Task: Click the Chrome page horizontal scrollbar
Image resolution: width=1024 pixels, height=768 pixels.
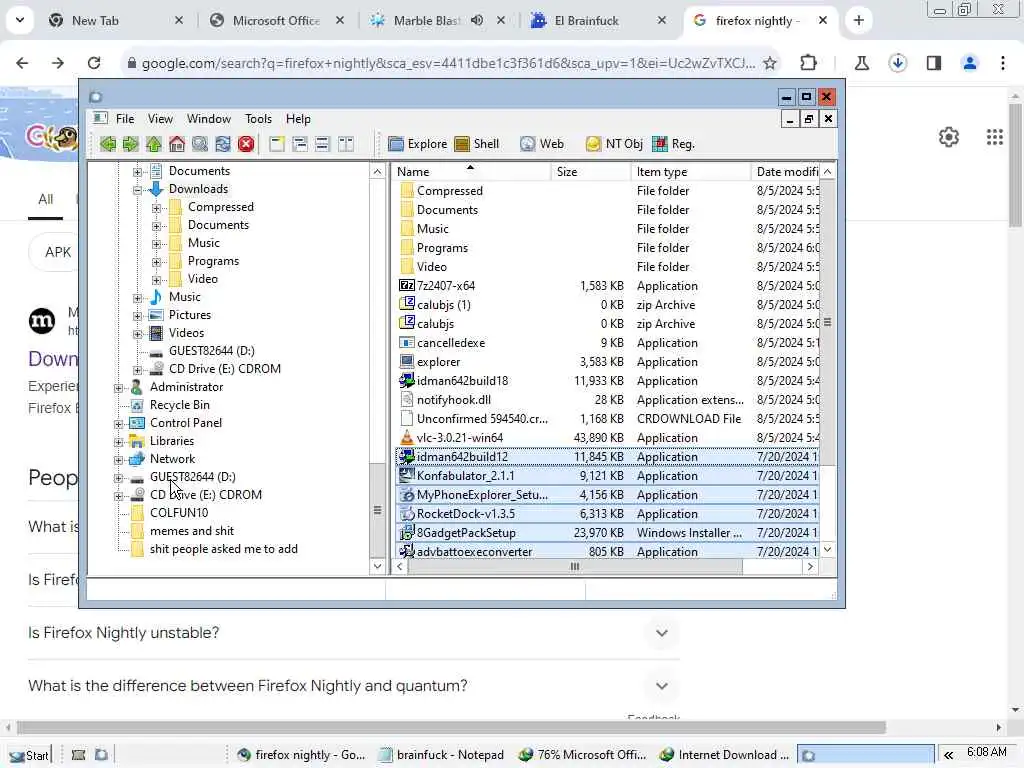Action: point(451,728)
